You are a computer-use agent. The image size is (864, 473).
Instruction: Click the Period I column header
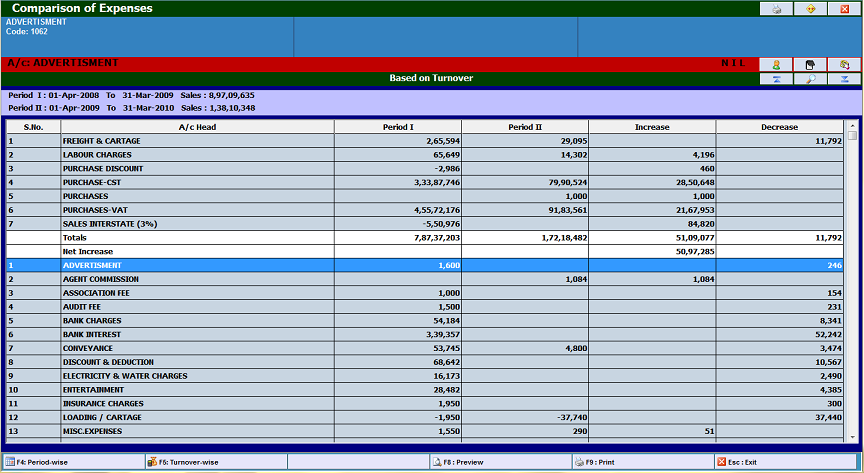pos(398,127)
